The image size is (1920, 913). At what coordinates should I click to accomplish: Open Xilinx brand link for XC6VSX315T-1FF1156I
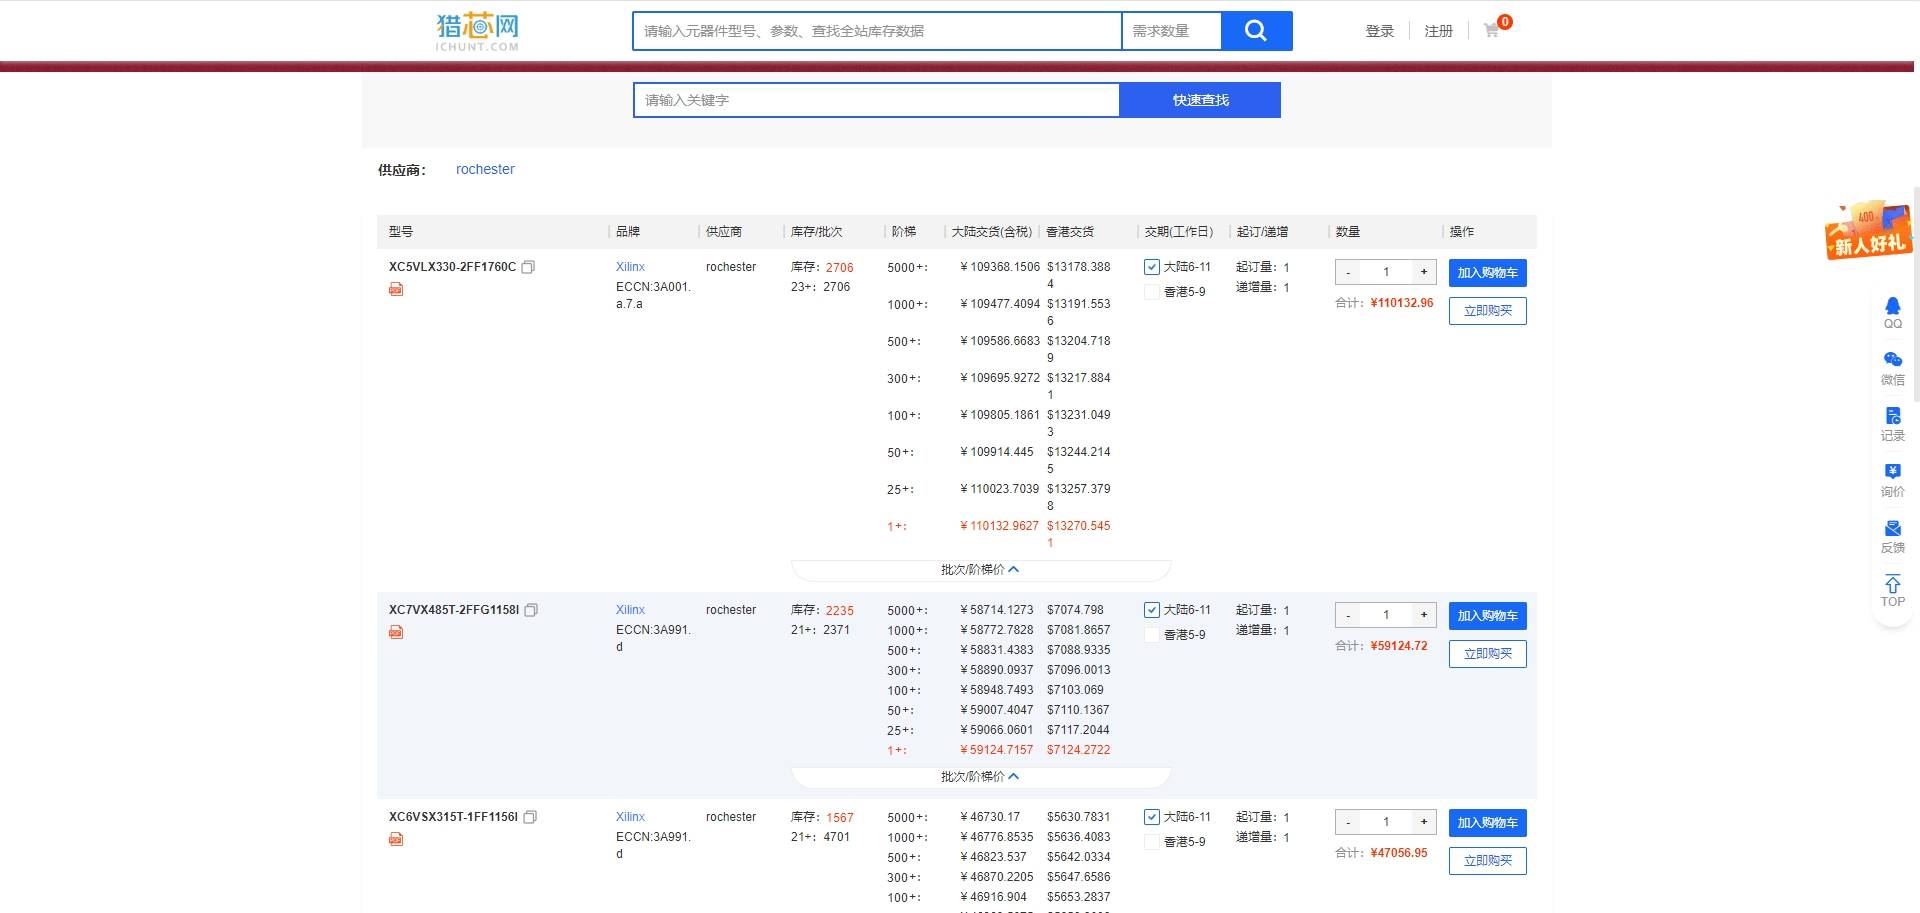click(x=630, y=817)
